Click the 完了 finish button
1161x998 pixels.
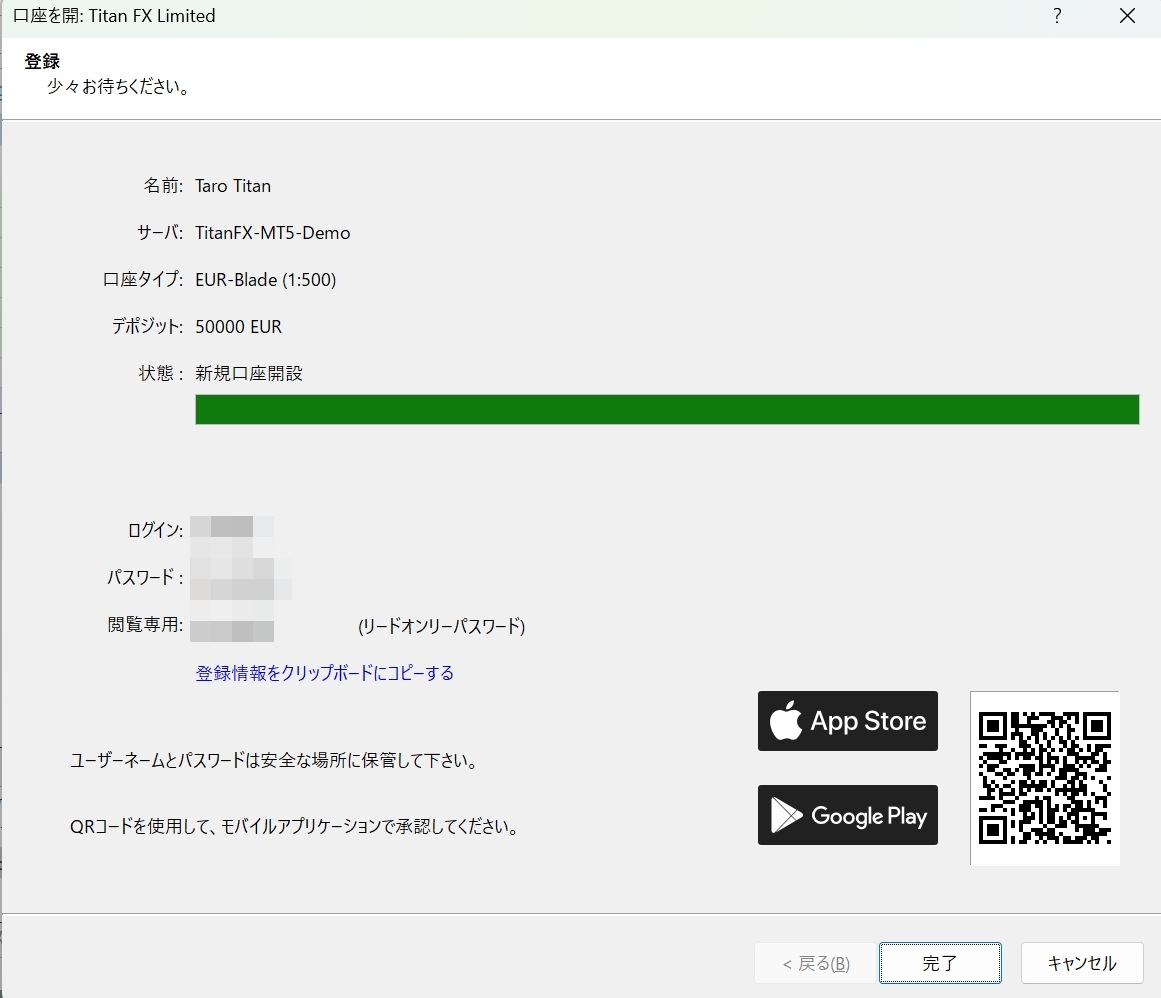pos(940,962)
